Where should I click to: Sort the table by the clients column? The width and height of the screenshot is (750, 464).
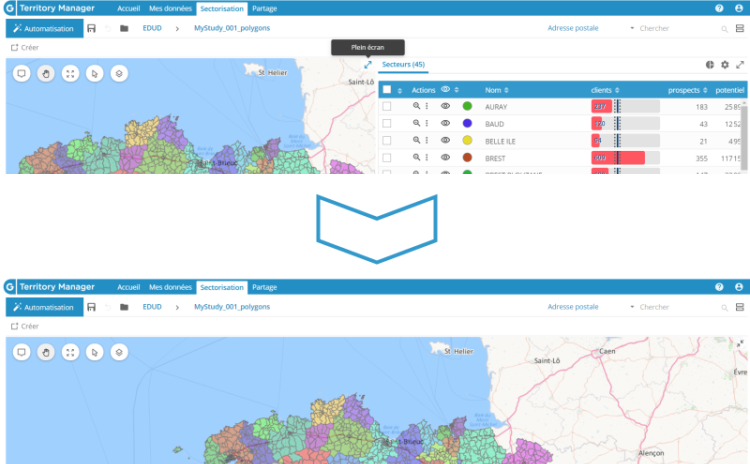click(x=605, y=90)
